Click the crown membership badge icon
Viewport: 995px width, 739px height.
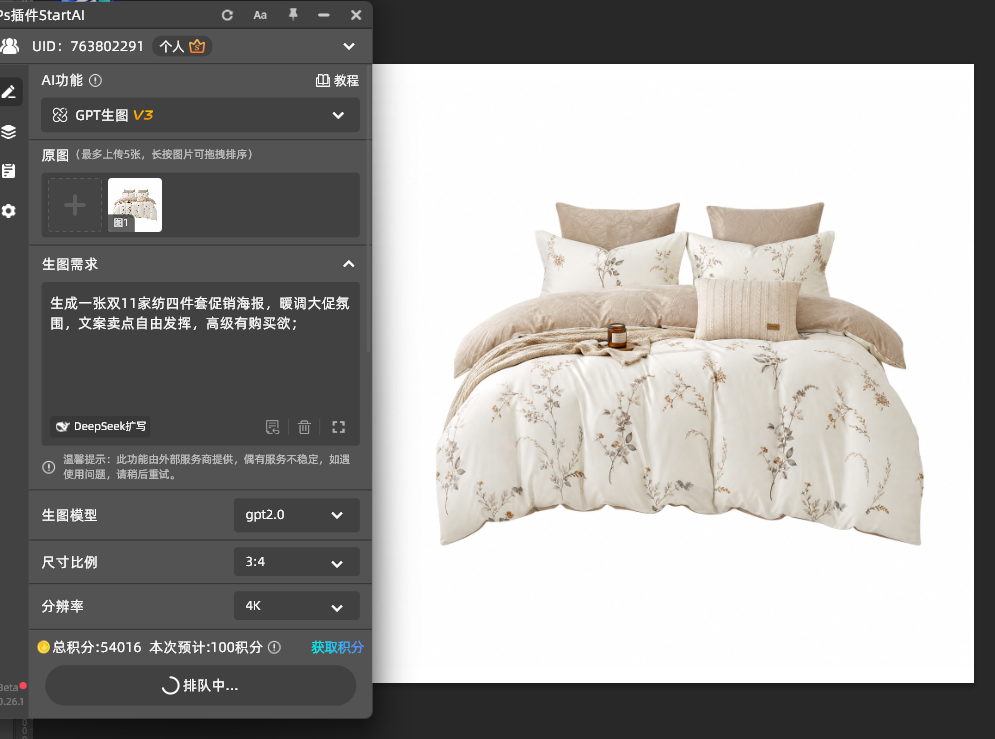(197, 46)
